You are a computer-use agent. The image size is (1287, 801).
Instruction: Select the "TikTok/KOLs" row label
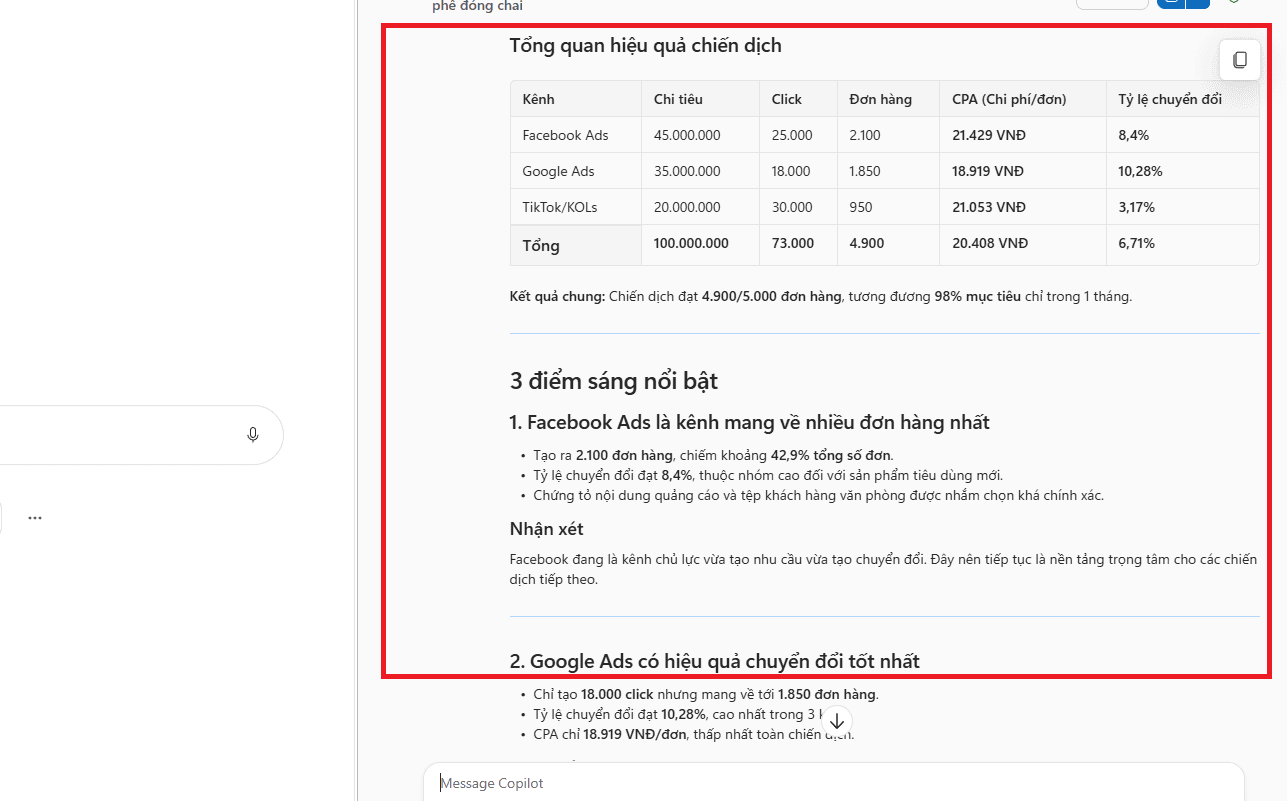point(561,207)
